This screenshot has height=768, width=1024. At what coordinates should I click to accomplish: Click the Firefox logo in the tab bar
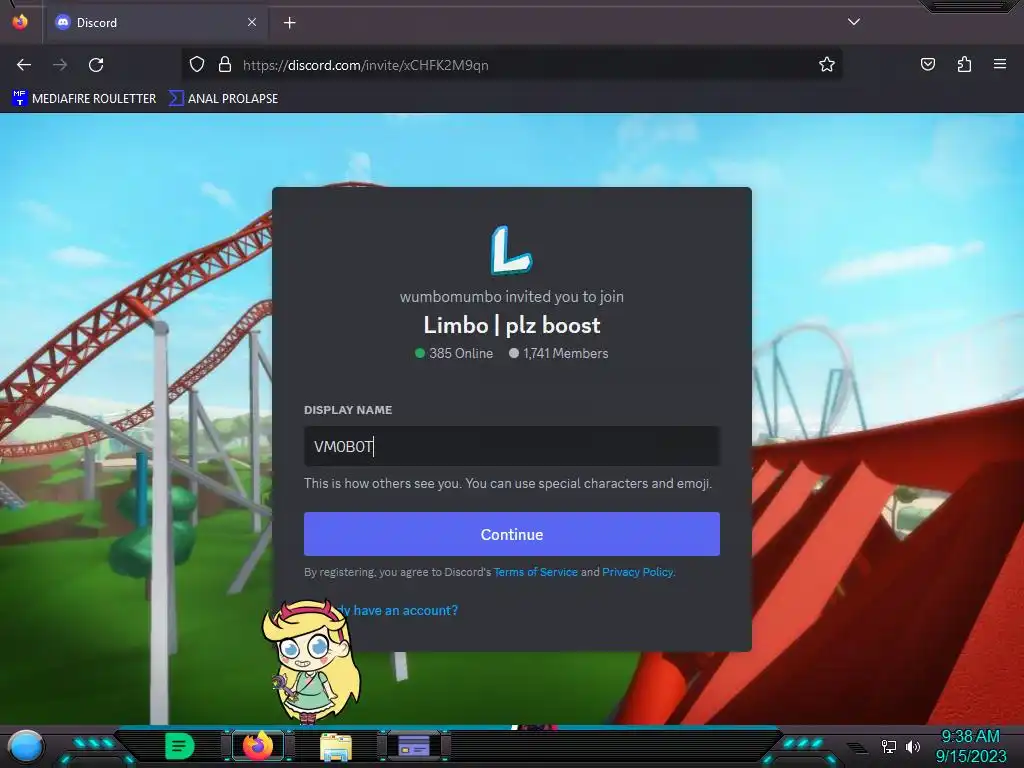(x=20, y=22)
